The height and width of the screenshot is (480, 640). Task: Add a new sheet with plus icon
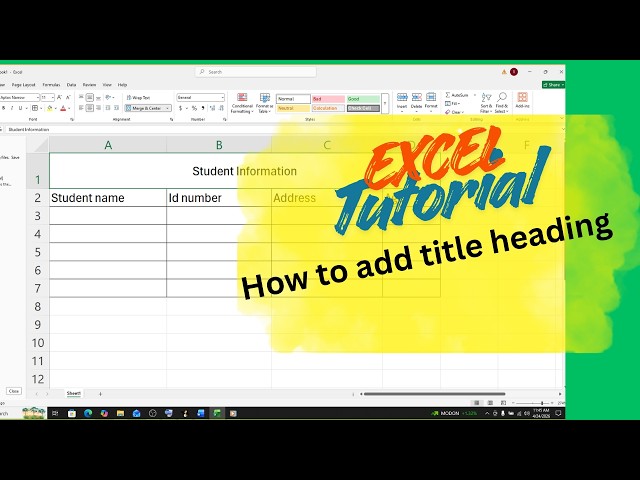100,394
